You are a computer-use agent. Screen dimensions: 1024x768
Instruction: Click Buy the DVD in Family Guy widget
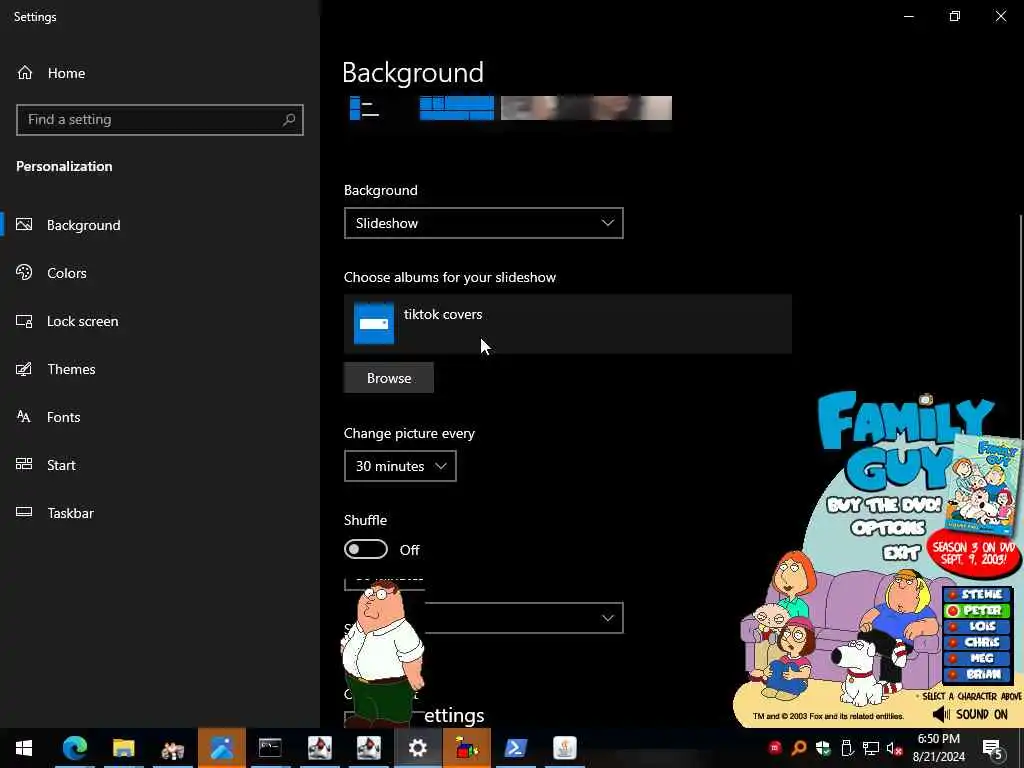[x=884, y=505]
